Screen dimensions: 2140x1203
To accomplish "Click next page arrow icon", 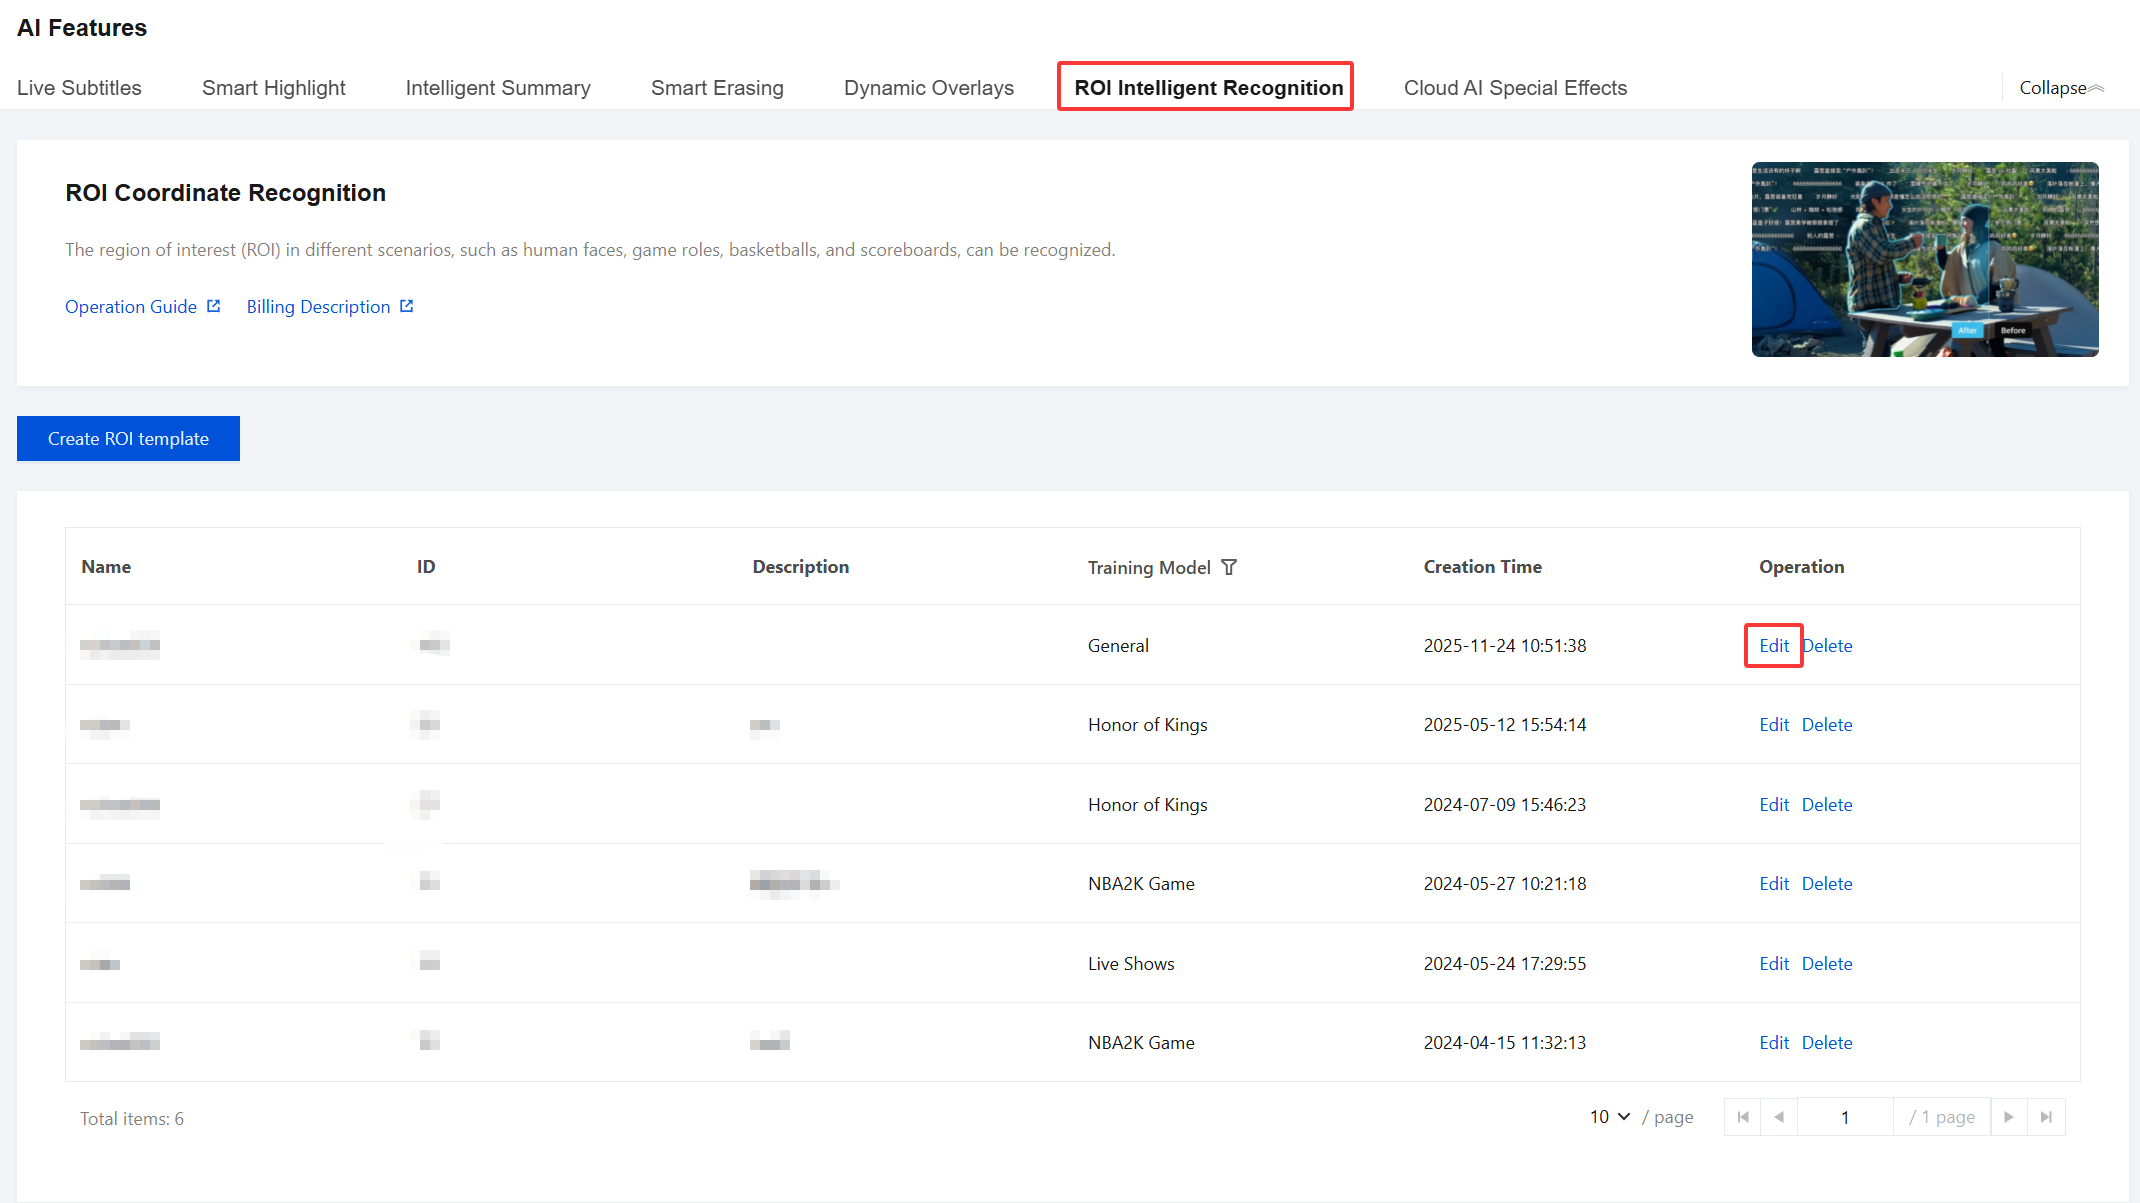I will pyautogui.click(x=2008, y=1117).
